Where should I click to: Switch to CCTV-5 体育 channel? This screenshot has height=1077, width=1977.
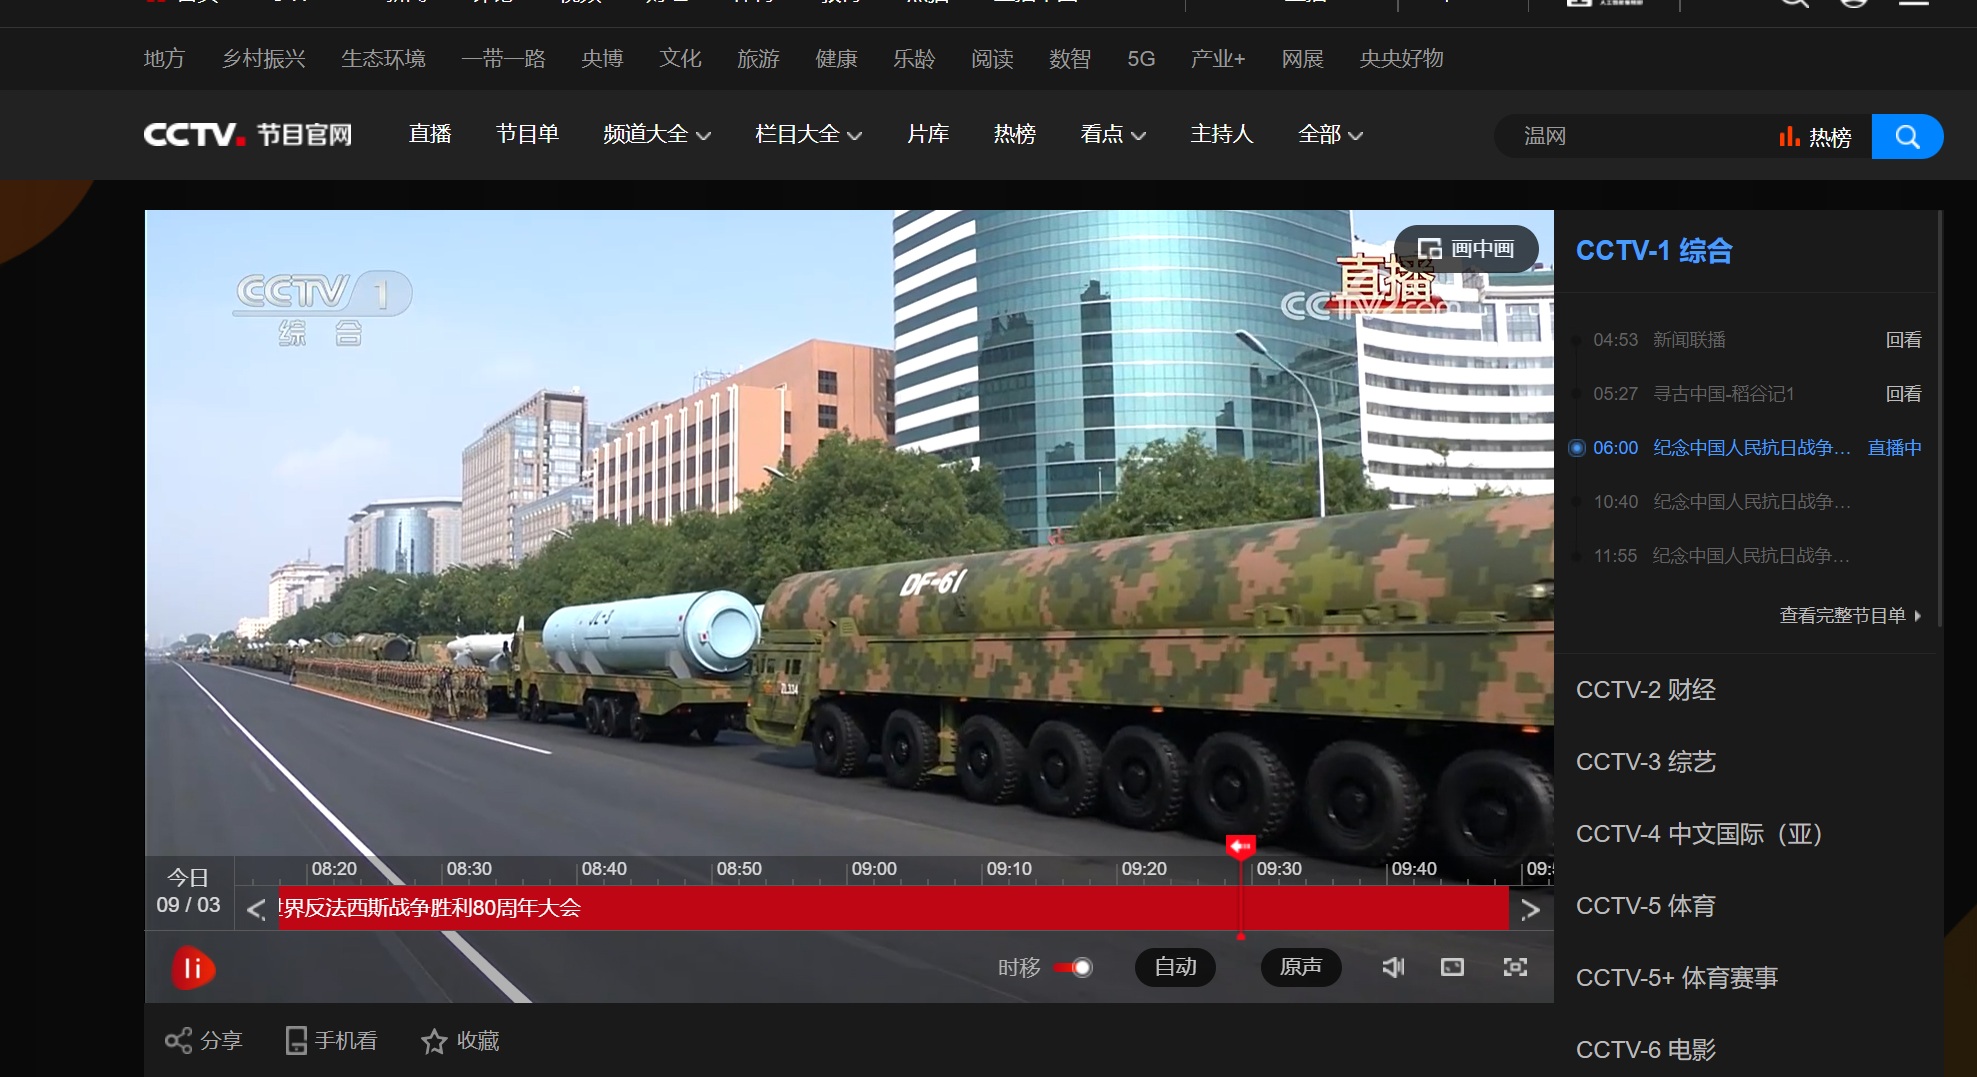[1645, 906]
